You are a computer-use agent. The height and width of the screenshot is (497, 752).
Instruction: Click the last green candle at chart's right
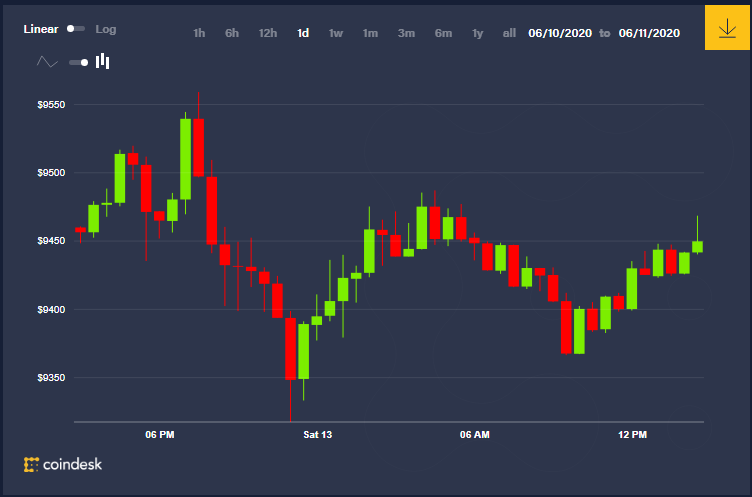(x=697, y=247)
